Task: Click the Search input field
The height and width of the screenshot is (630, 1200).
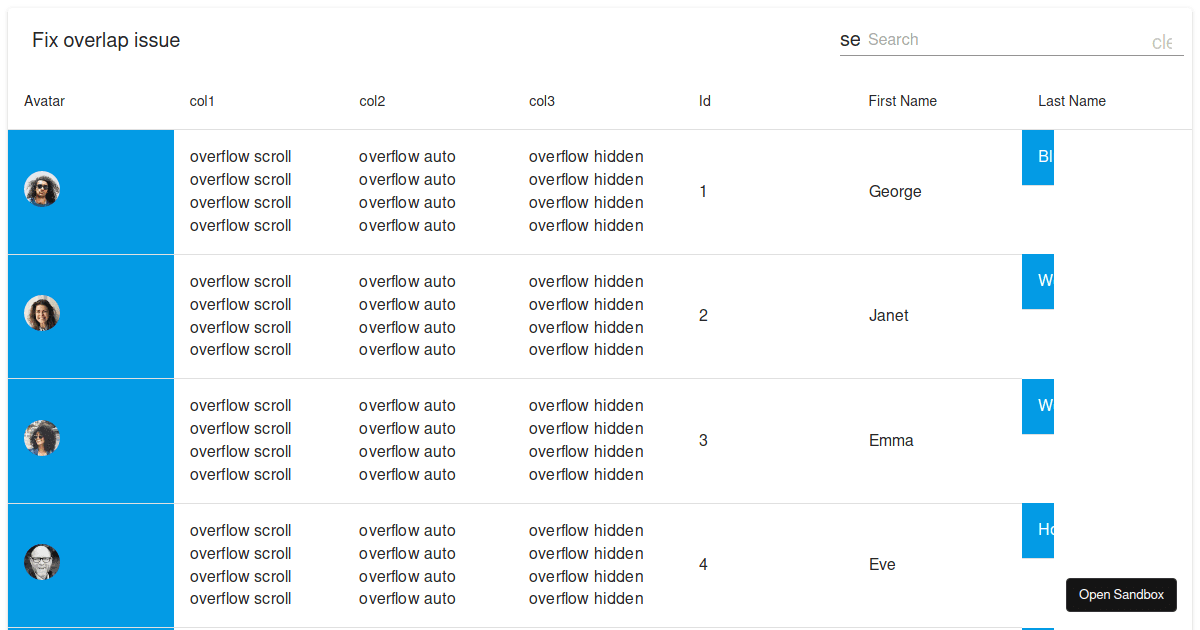Action: click(x=1000, y=39)
